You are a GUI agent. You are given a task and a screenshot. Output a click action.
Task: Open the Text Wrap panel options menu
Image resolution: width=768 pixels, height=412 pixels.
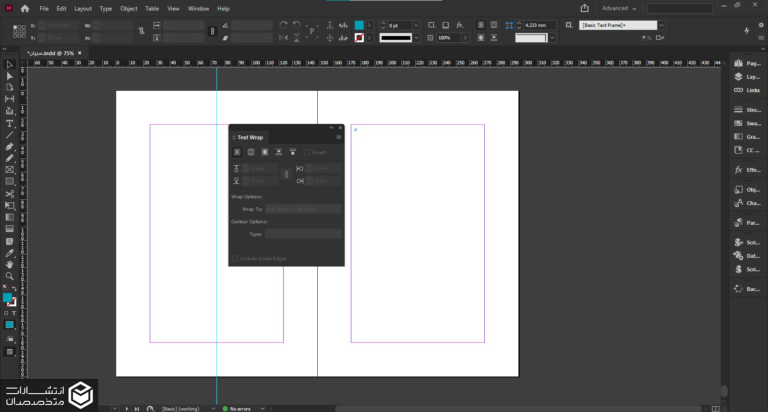[339, 137]
